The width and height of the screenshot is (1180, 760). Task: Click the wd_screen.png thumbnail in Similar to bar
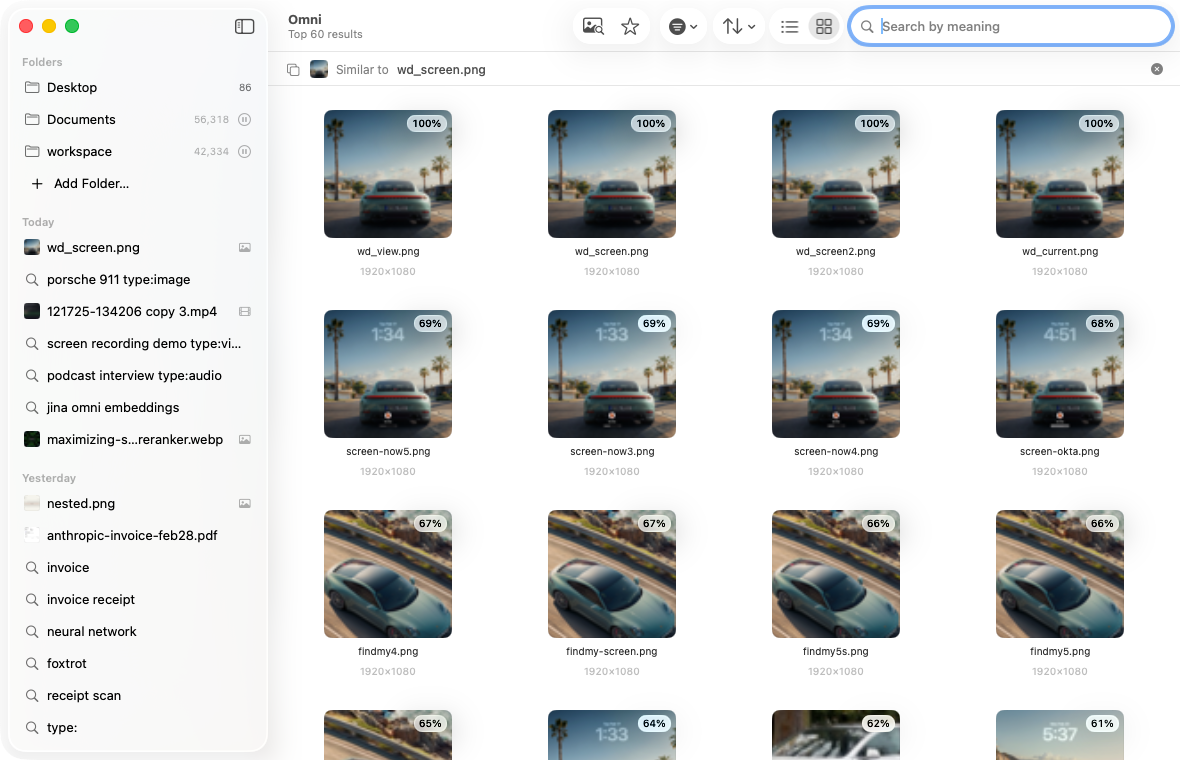pos(319,69)
